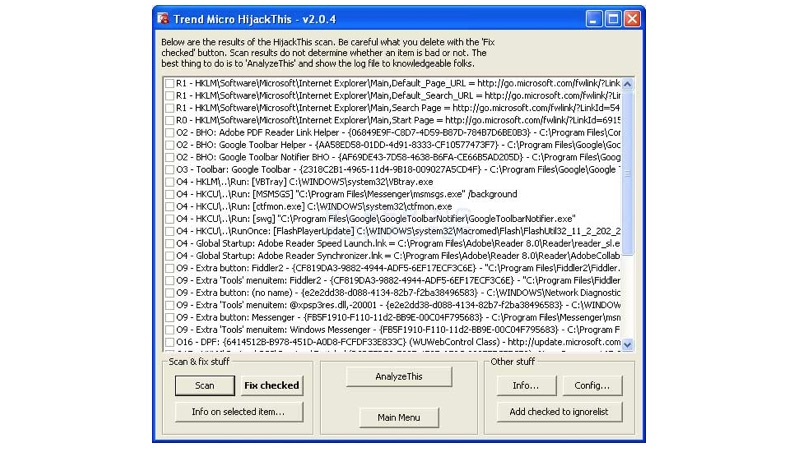Maximize the HijackThis window
Image resolution: width=800 pixels, height=450 pixels.
(x=613, y=19)
